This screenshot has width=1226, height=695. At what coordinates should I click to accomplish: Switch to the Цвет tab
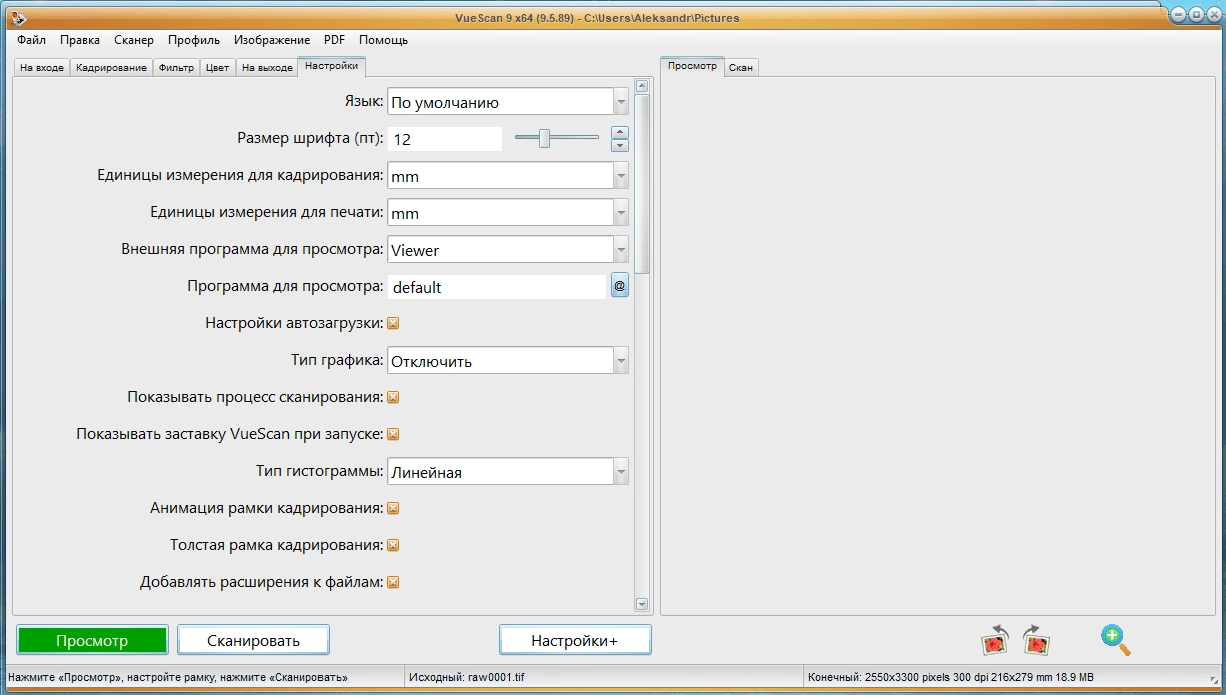217,68
